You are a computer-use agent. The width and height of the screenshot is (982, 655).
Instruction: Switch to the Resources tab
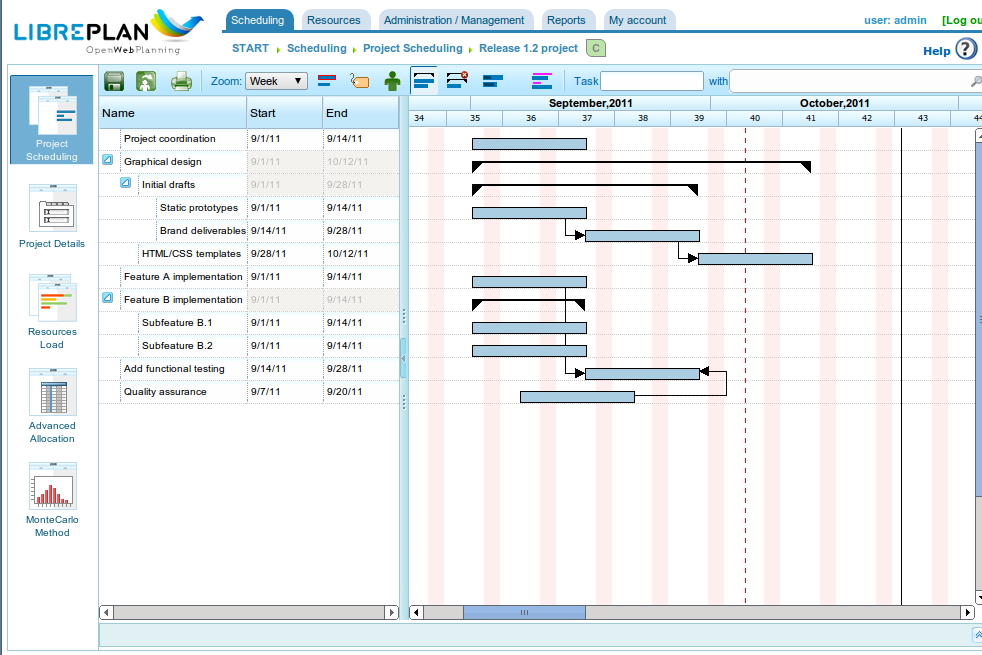pos(334,20)
